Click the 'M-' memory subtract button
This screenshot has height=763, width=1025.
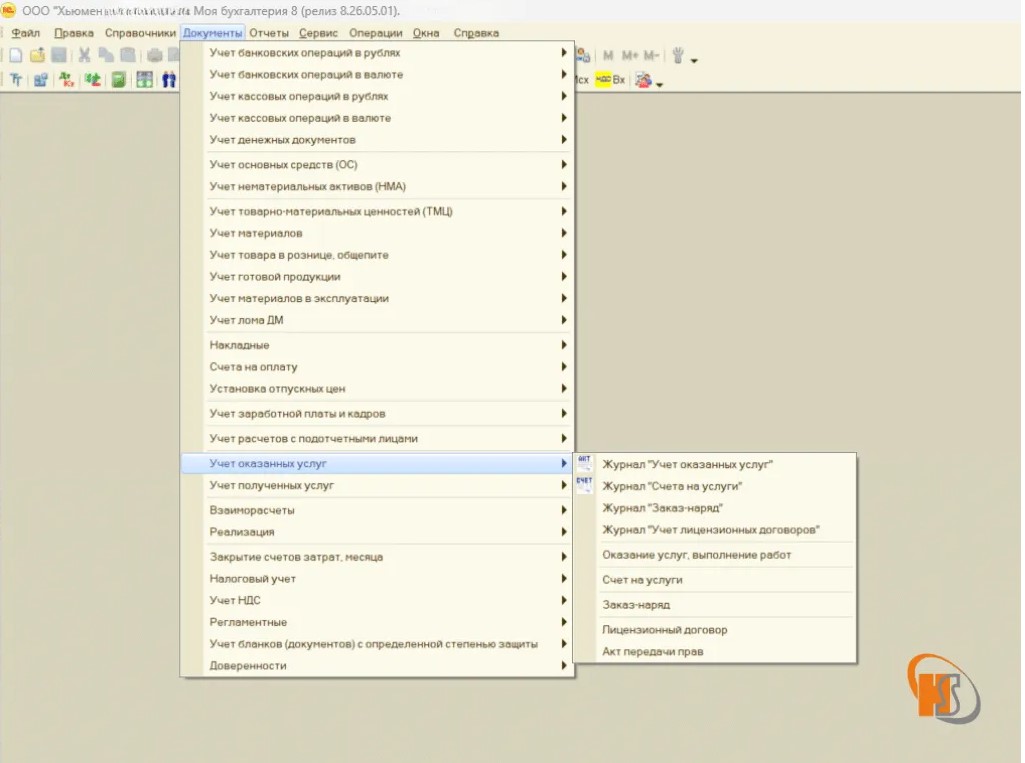click(x=652, y=56)
